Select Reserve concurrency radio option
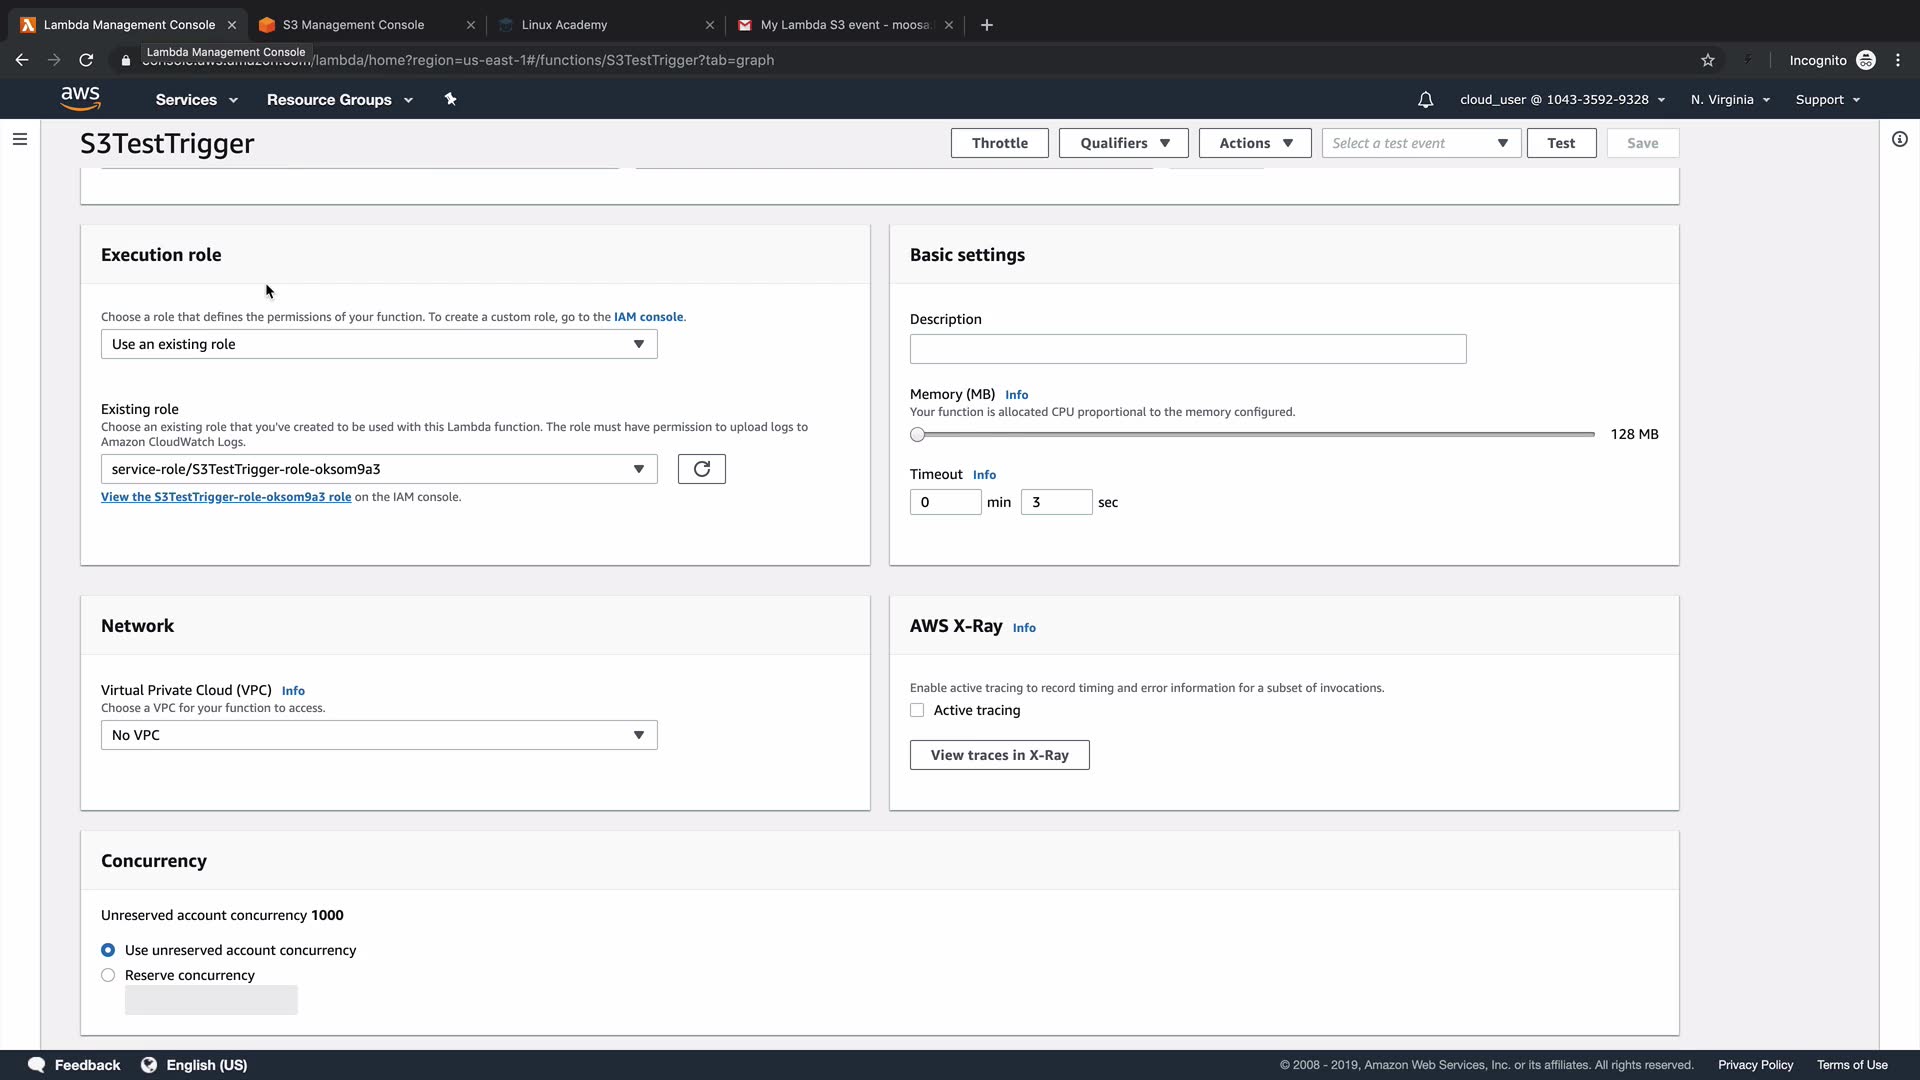 tap(108, 976)
